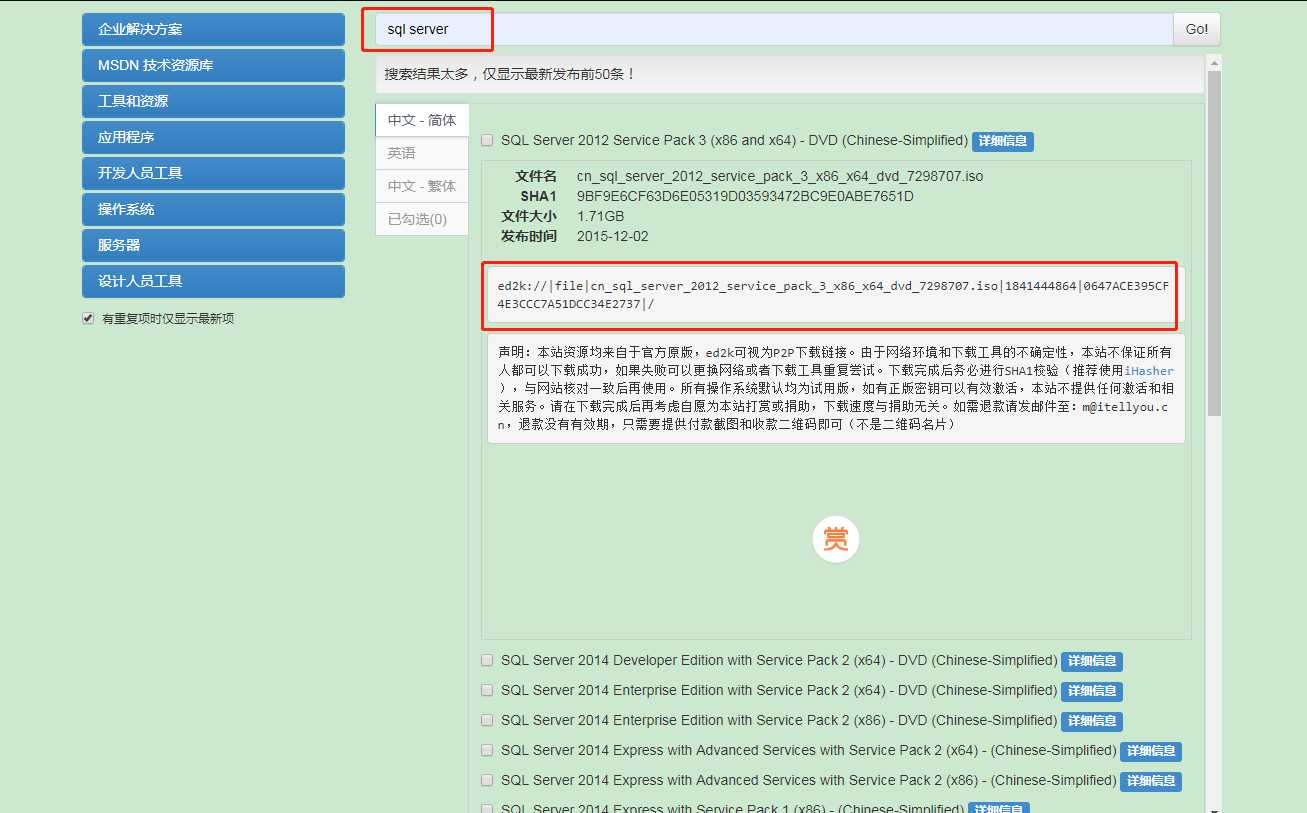Click the file name cn_sql_server_2012_service_pack_3 iso
Screen dimensions: 1307x813
(x=780, y=176)
